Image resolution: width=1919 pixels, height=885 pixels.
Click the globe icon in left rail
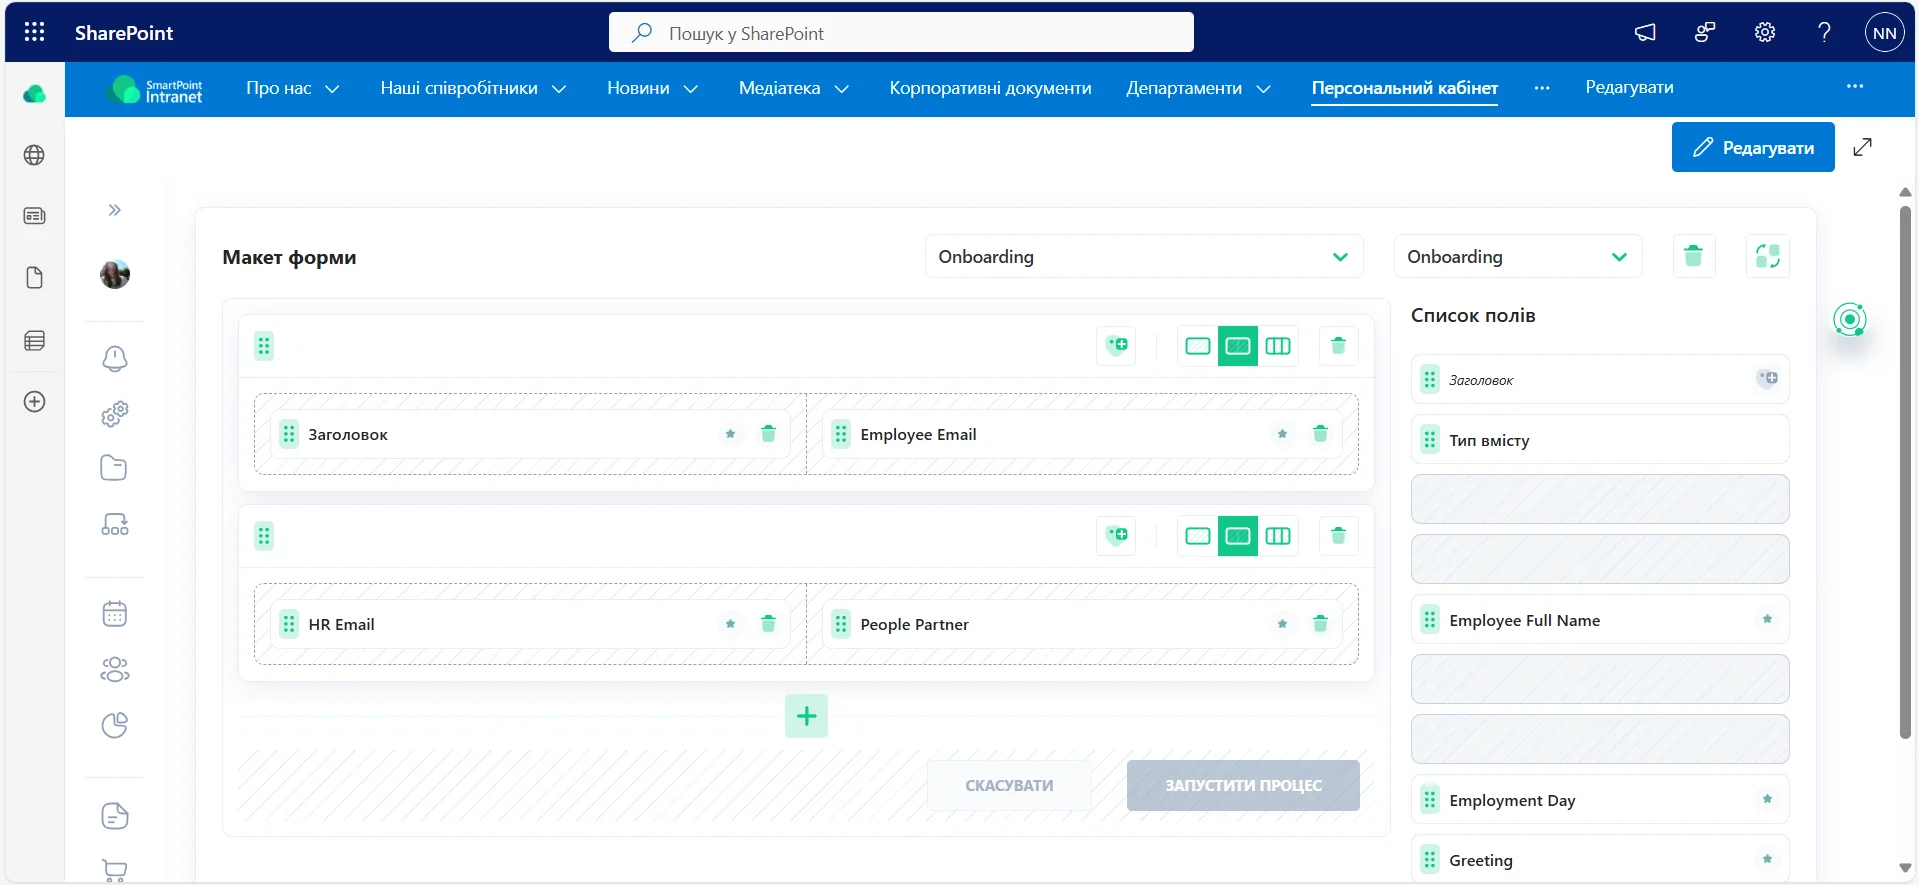tap(34, 155)
